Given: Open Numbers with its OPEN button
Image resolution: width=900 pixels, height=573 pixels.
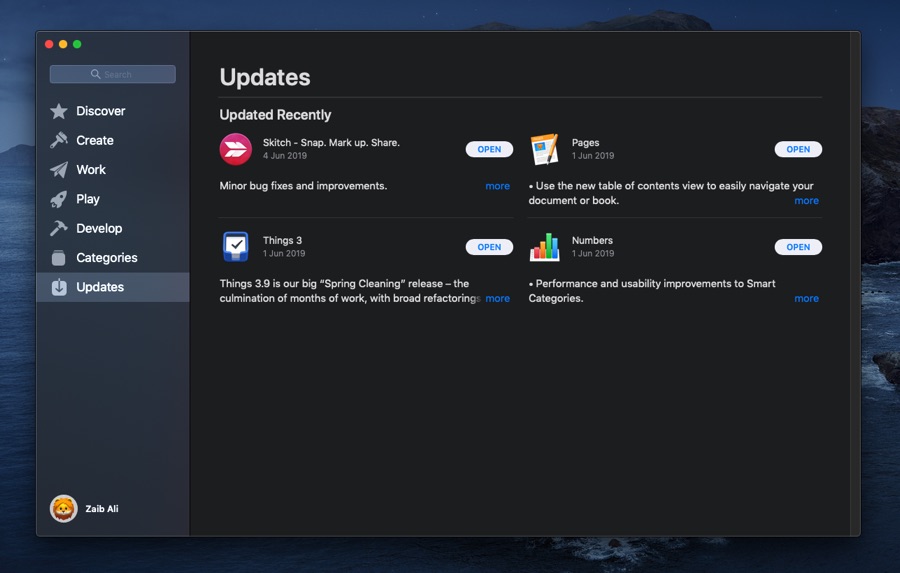Looking at the screenshot, I should [798, 247].
